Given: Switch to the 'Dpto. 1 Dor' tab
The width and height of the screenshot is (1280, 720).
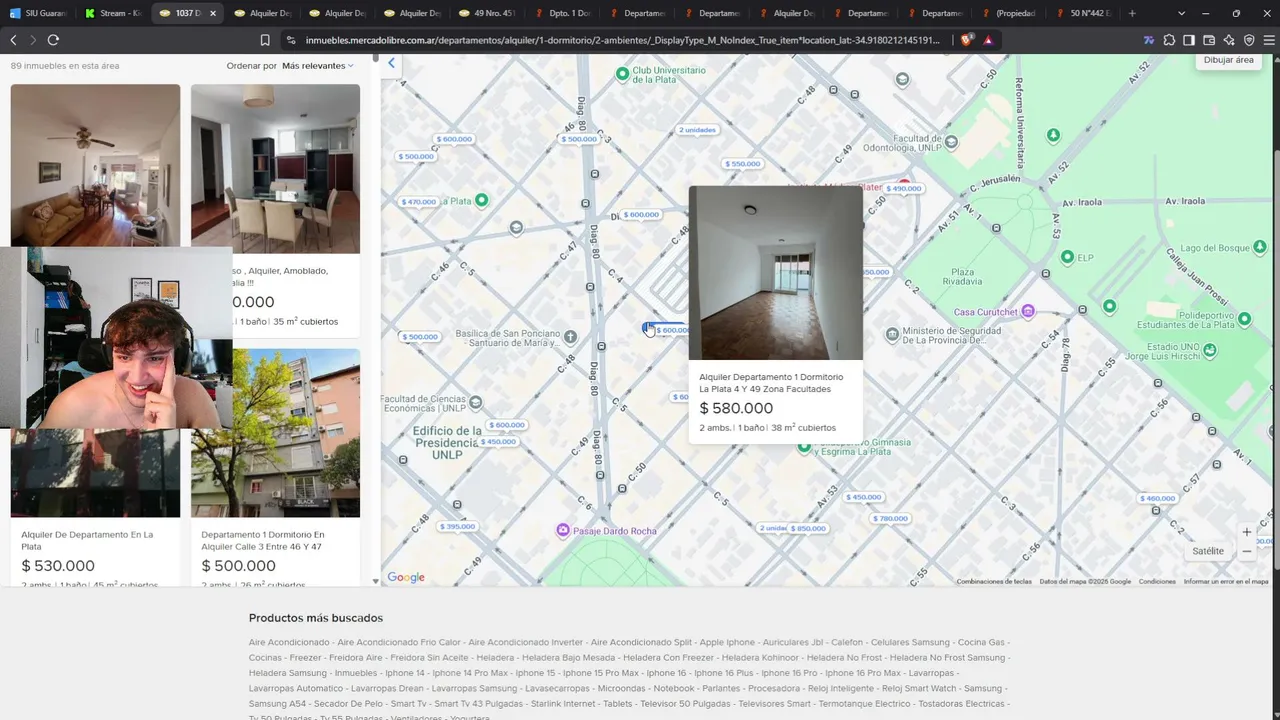Looking at the screenshot, I should pos(562,13).
